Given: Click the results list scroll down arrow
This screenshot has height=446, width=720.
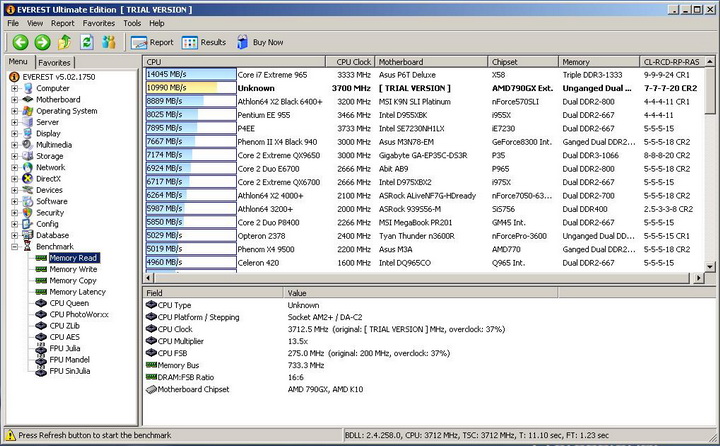Looking at the screenshot, I should 709,266.
